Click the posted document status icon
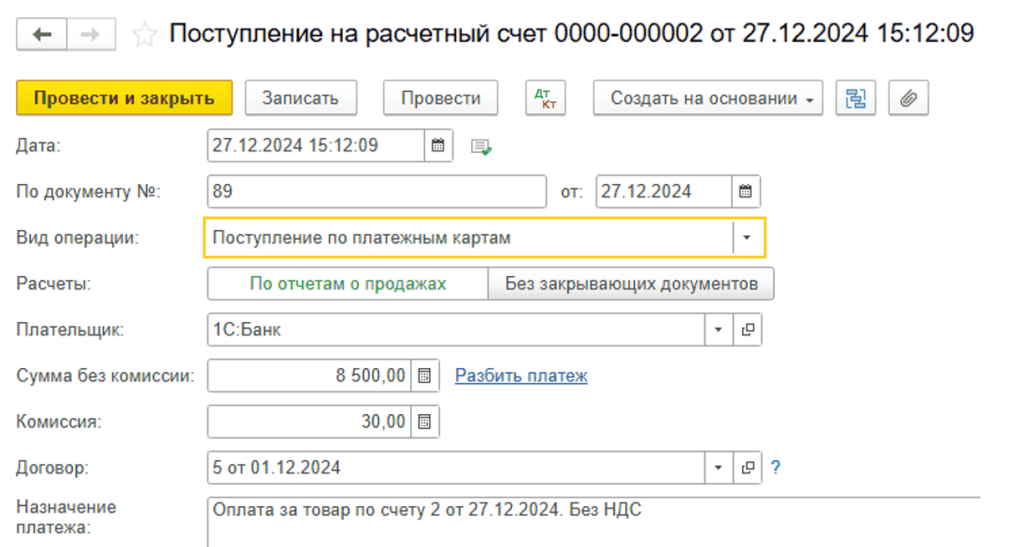Image resolution: width=1024 pixels, height=547 pixels. (482, 147)
